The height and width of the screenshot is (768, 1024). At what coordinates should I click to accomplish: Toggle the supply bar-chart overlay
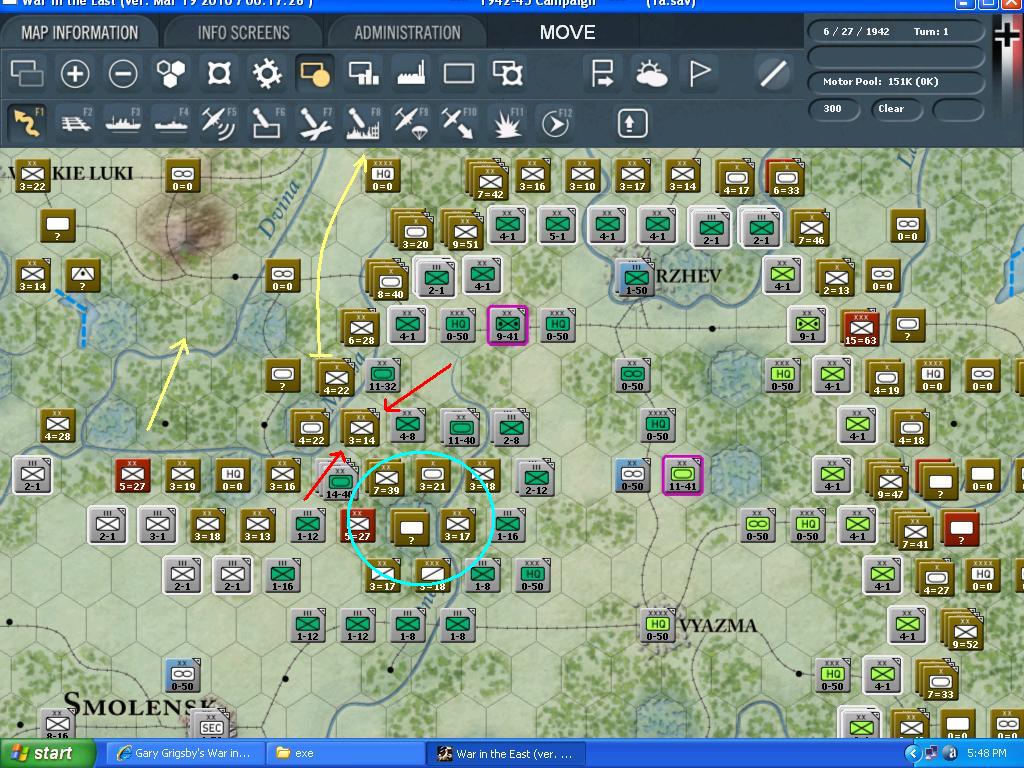pyautogui.click(x=363, y=73)
